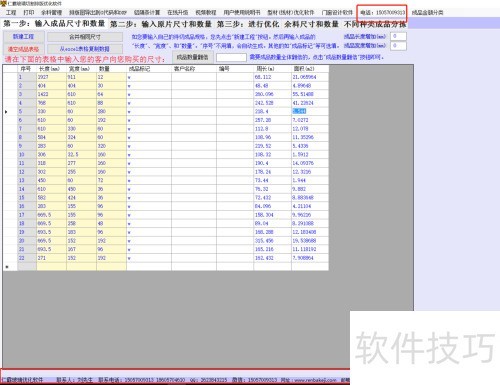This screenshot has height=385, width=500.
Task: Click the 编号 column header
Action: 235,69
